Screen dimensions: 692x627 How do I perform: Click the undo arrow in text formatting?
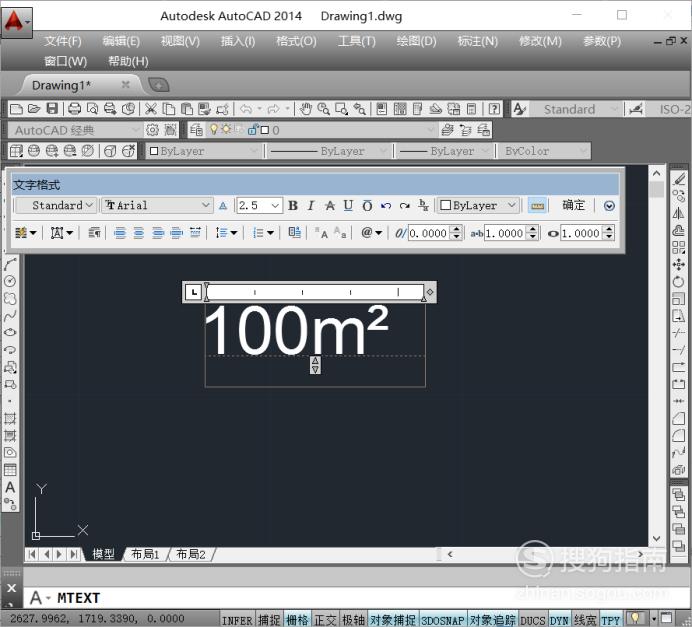[x=386, y=206]
